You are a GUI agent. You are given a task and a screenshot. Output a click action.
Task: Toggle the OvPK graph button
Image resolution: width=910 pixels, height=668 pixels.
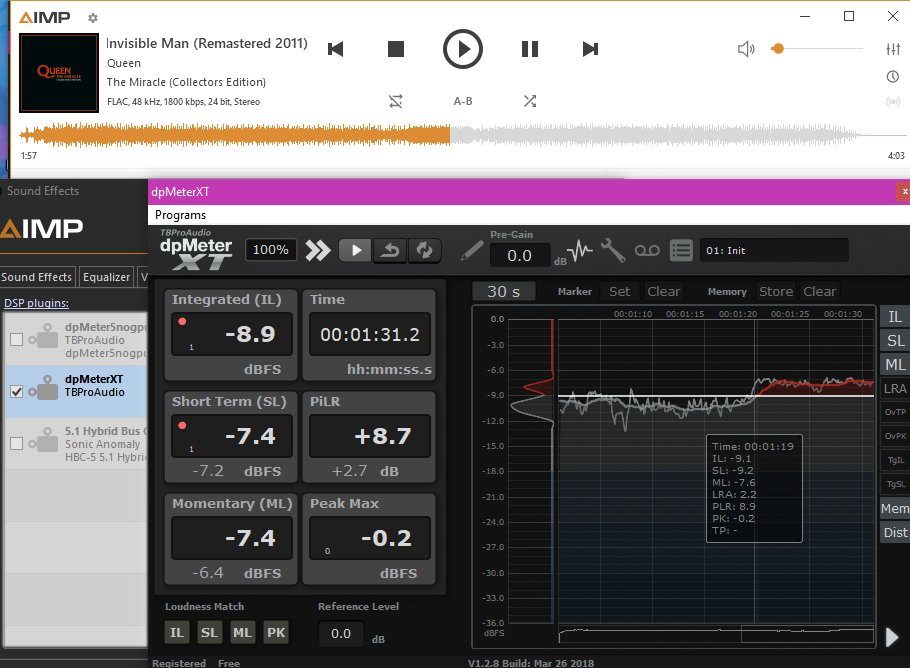click(x=895, y=436)
